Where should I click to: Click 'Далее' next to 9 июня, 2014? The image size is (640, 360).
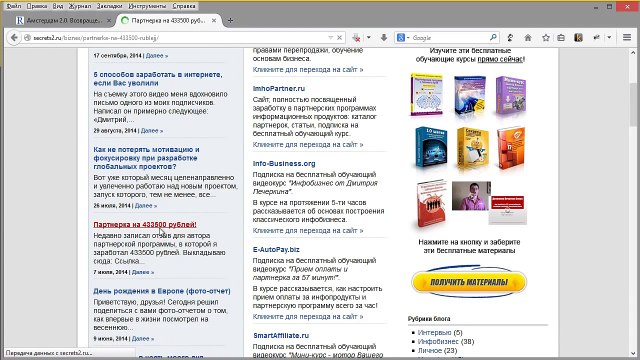pyautogui.click(x=143, y=339)
